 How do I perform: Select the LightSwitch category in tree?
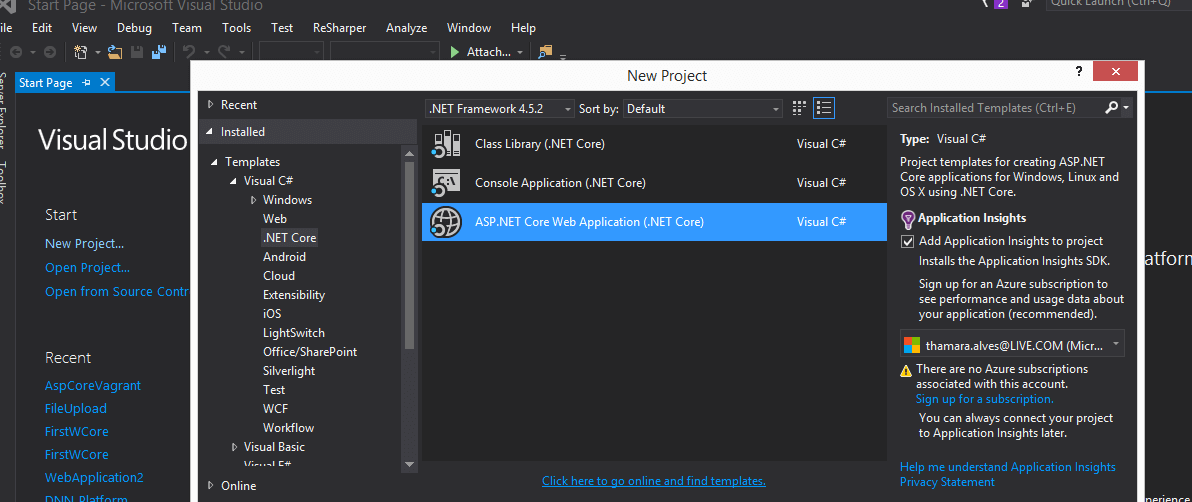[x=293, y=333]
